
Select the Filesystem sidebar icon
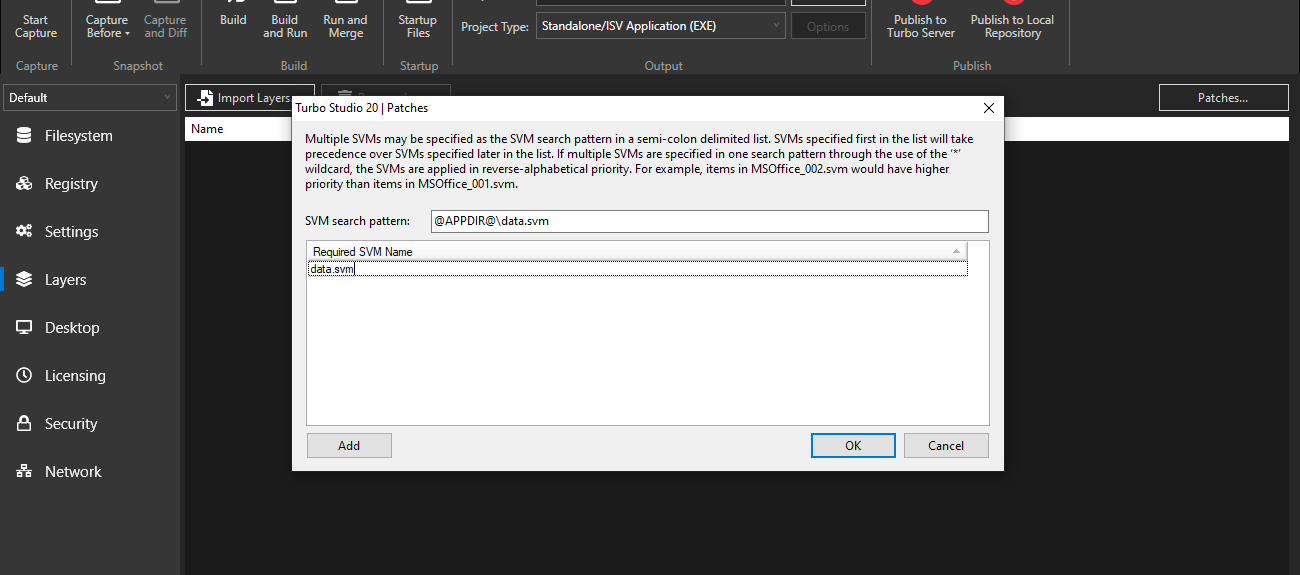click(24, 136)
